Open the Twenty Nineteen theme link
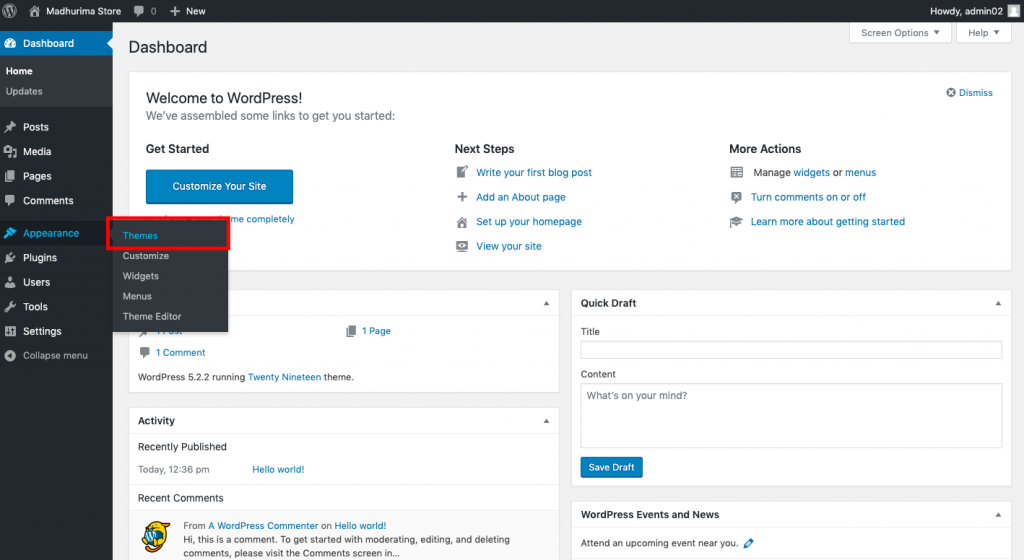This screenshot has height=560, width=1024. click(x=284, y=377)
